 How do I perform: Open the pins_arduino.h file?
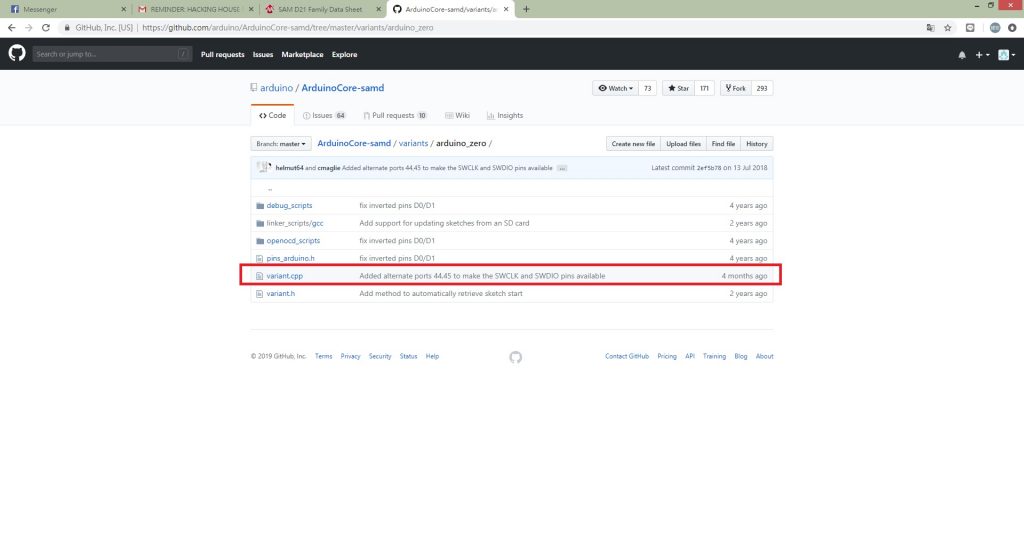point(291,258)
